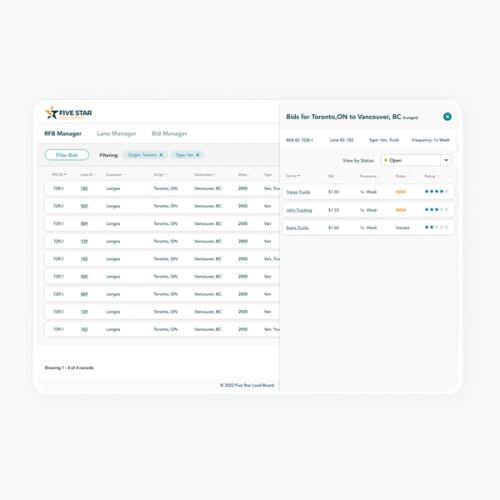Switch to the Lane Manager tab
The width and height of the screenshot is (500, 500).
[116, 133]
